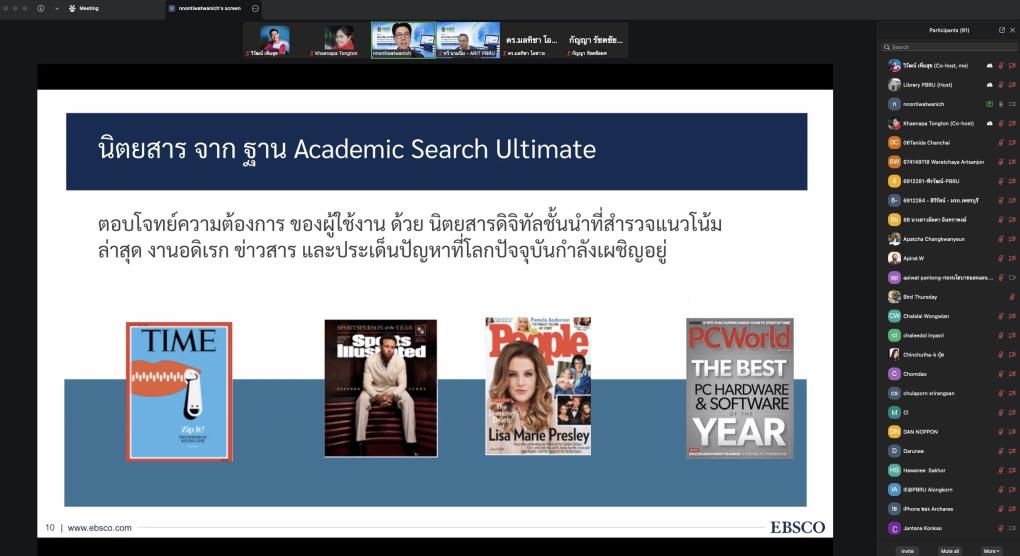Select 06Tanida Chanchai participant name
The height and width of the screenshot is (556, 1020).
coord(926,142)
